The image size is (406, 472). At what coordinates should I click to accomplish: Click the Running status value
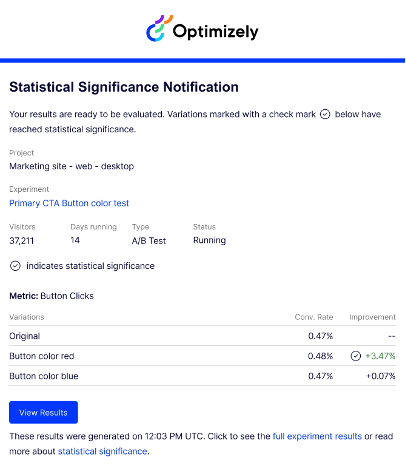tap(210, 240)
